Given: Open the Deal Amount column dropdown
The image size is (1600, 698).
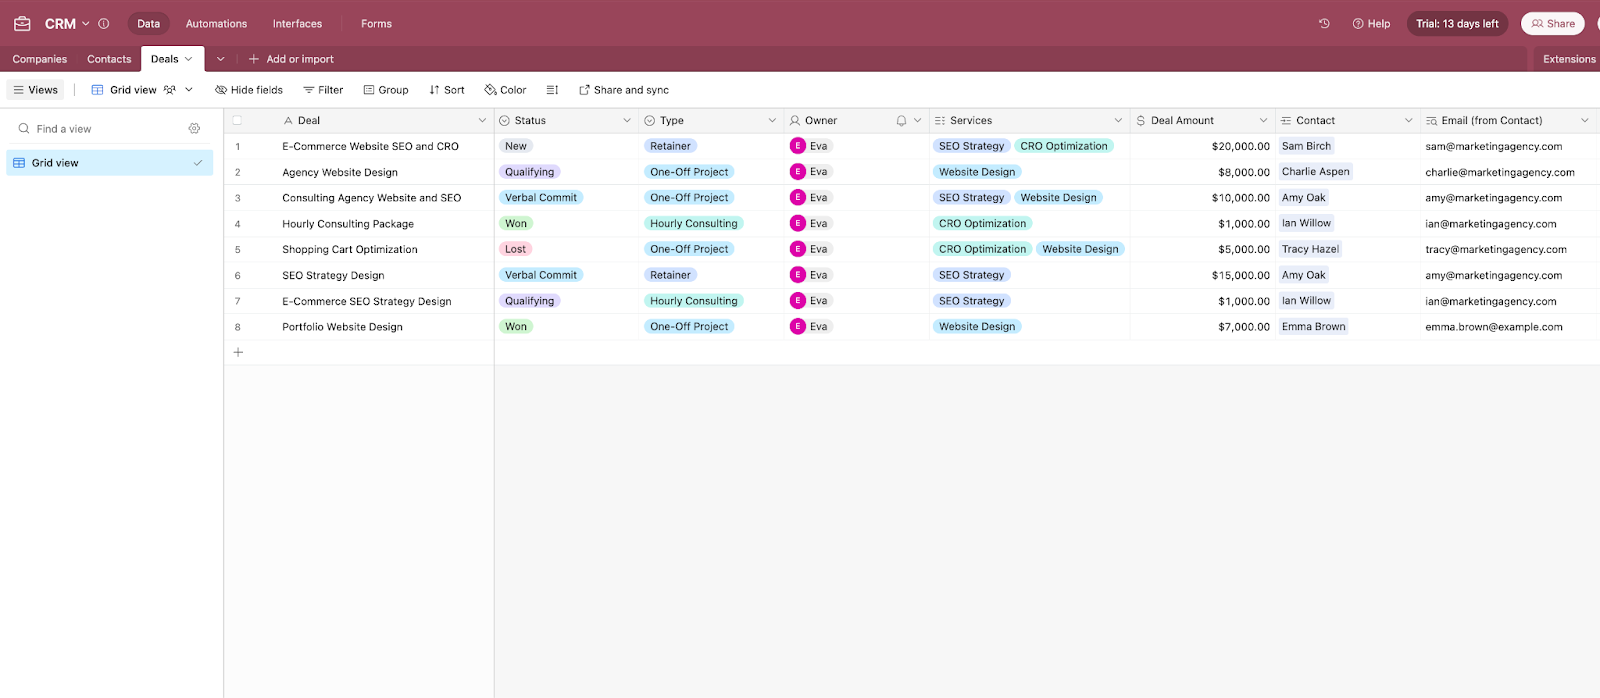Looking at the screenshot, I should [x=1263, y=120].
